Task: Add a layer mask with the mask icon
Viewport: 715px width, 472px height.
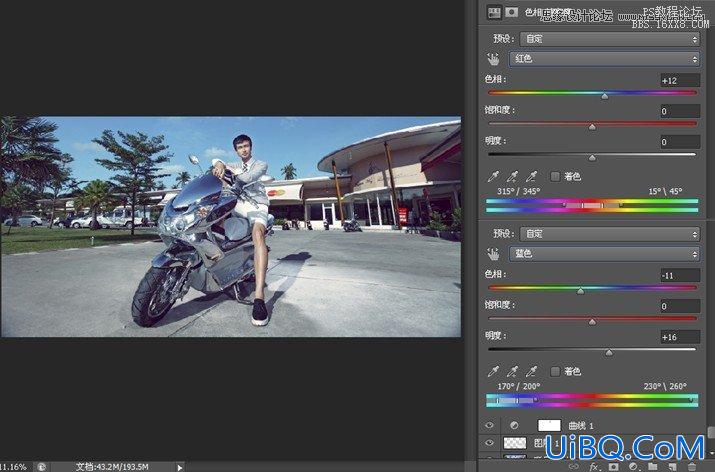Action: pos(614,467)
